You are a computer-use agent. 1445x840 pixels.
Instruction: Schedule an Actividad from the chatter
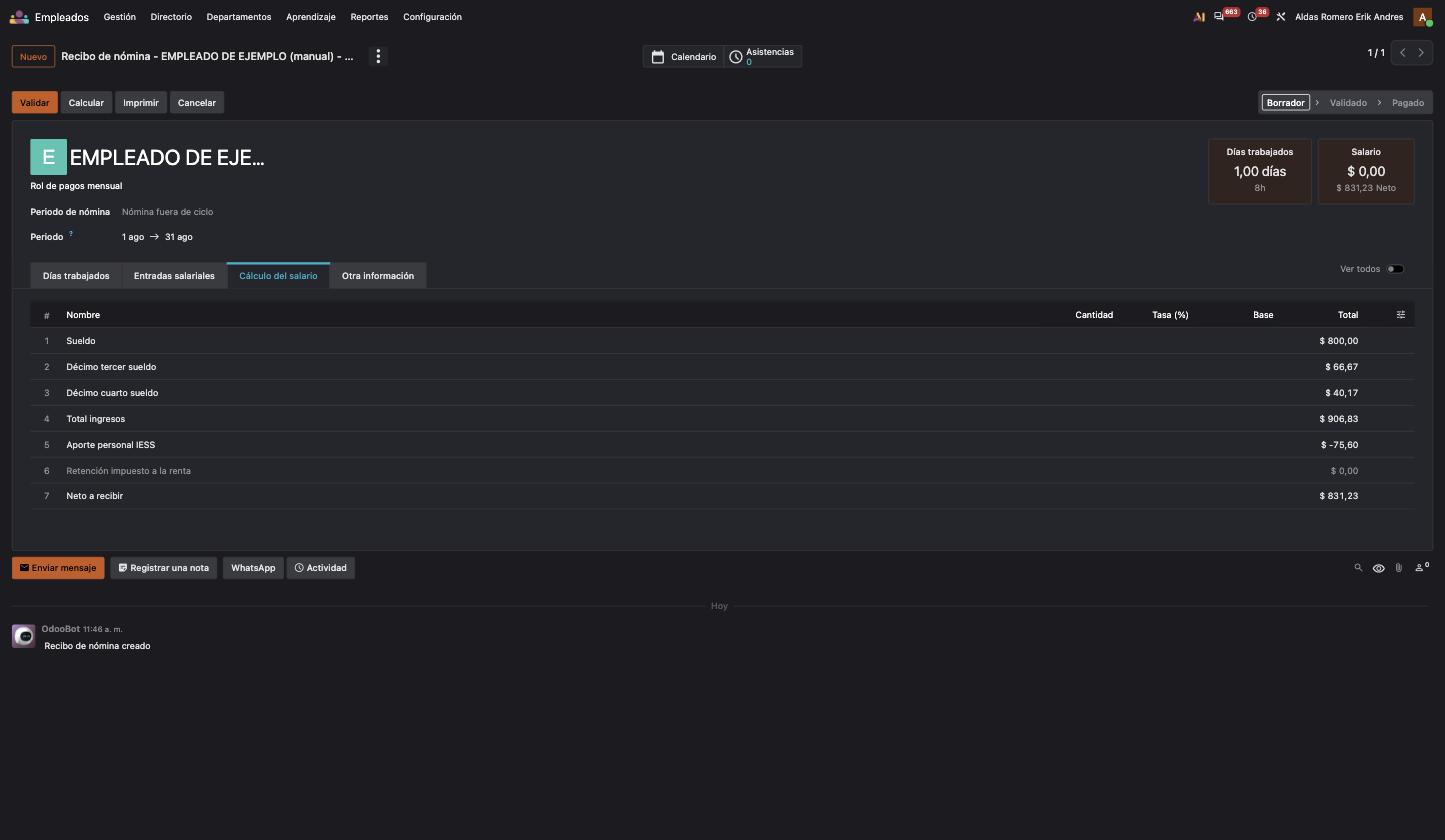(x=321, y=568)
